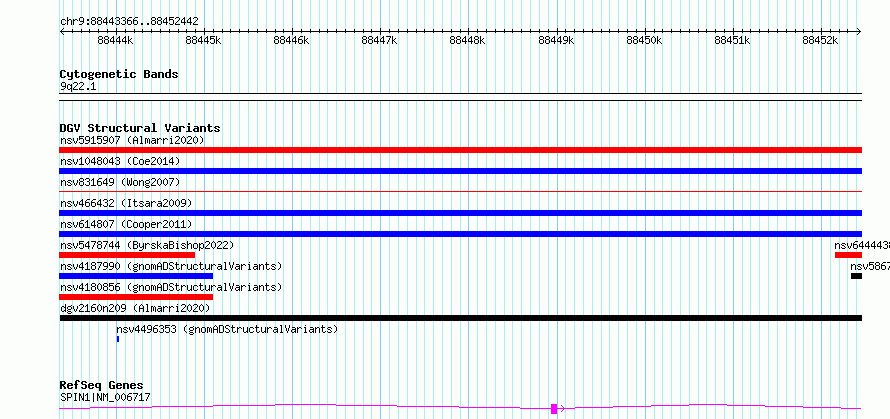Open variant label dgv2160n209 (Almarri2020)
890x419 pixels.
click(135, 308)
